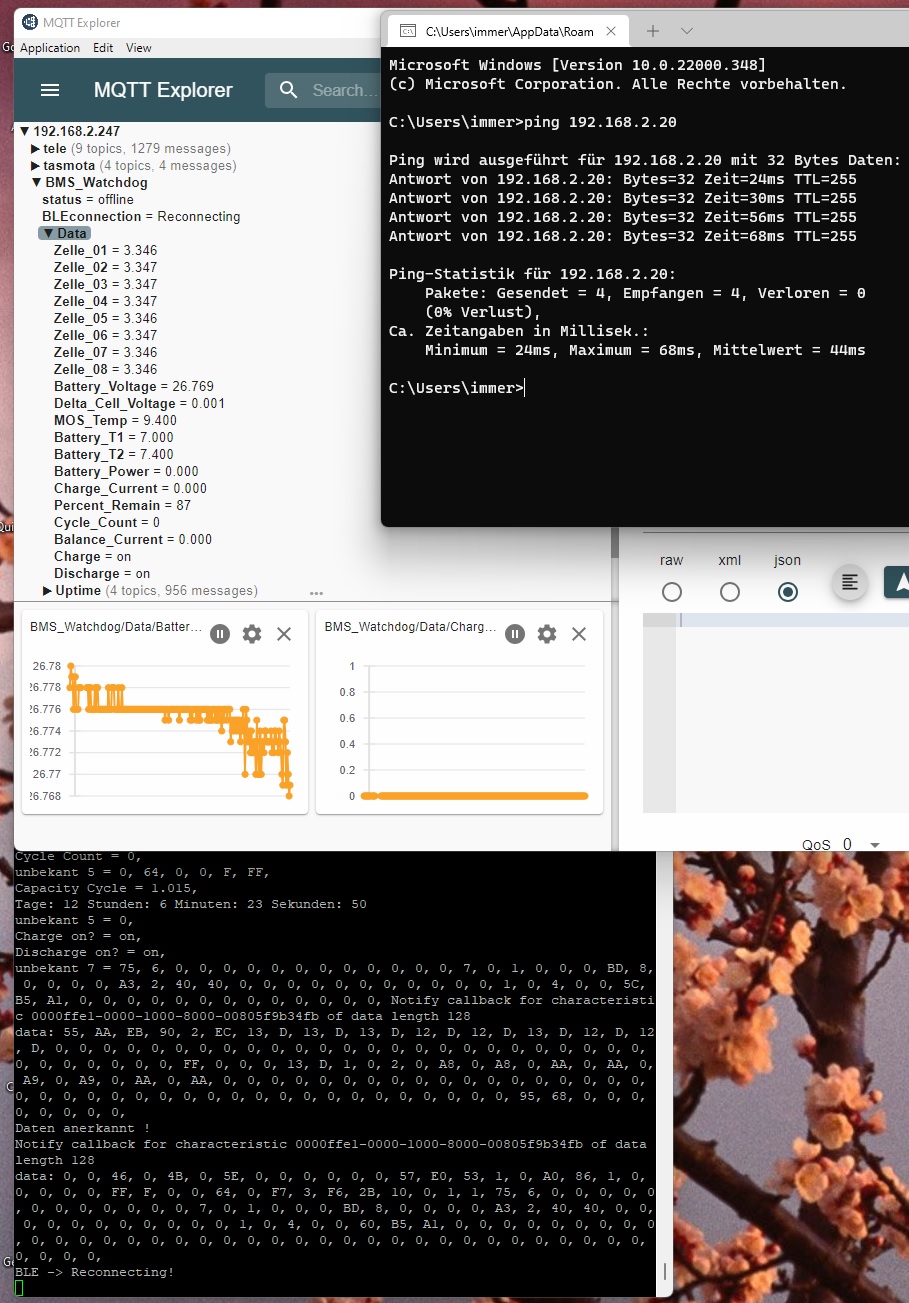Select the json payload format radio button
This screenshot has width=909, height=1303.
[x=788, y=592]
